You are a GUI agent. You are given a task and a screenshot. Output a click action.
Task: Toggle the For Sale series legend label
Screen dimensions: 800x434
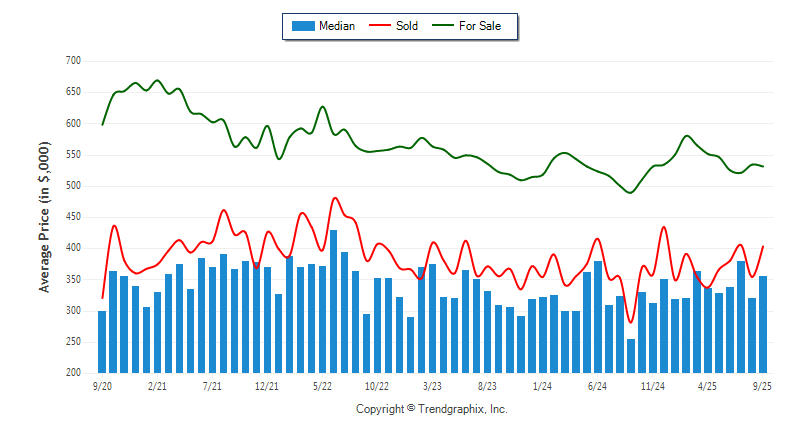coord(480,26)
